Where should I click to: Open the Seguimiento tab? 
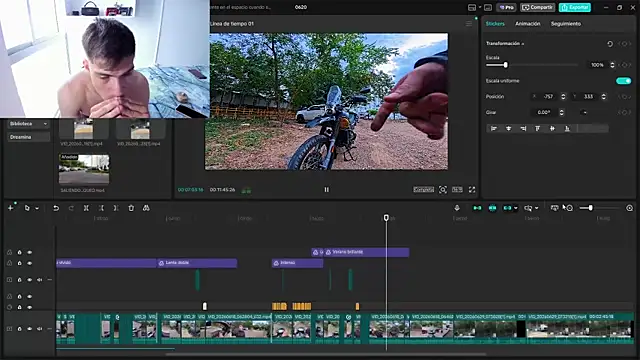pyautogui.click(x=566, y=24)
